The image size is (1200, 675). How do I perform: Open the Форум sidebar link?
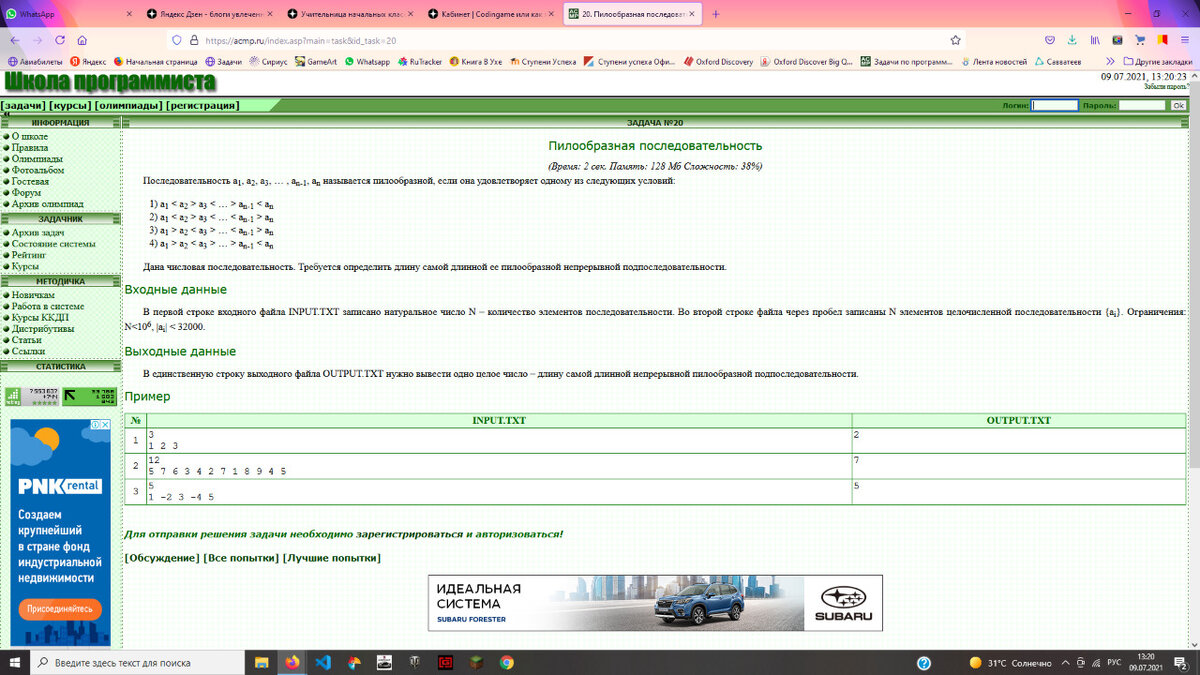(x=26, y=192)
